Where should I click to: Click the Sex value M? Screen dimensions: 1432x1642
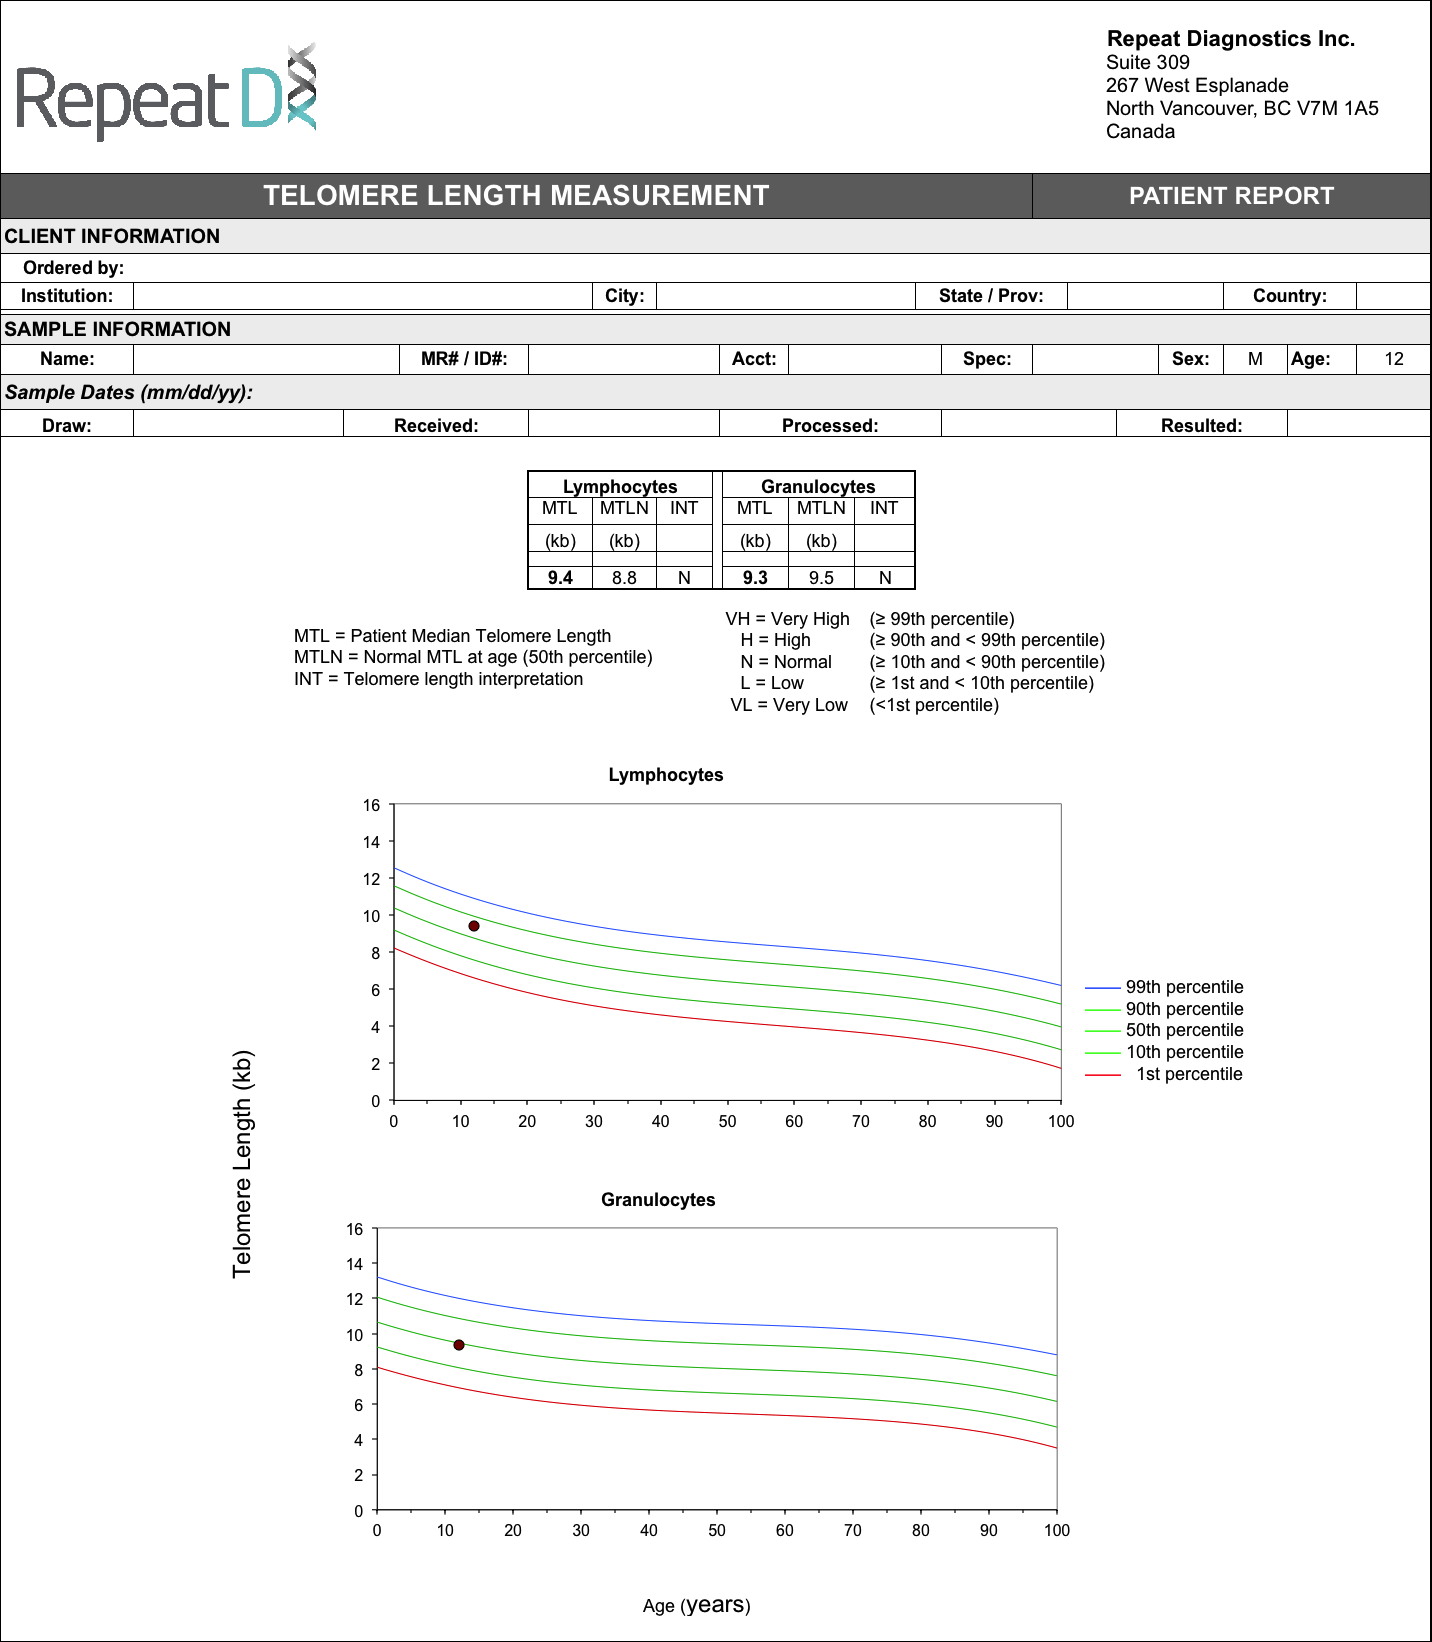1255,360
